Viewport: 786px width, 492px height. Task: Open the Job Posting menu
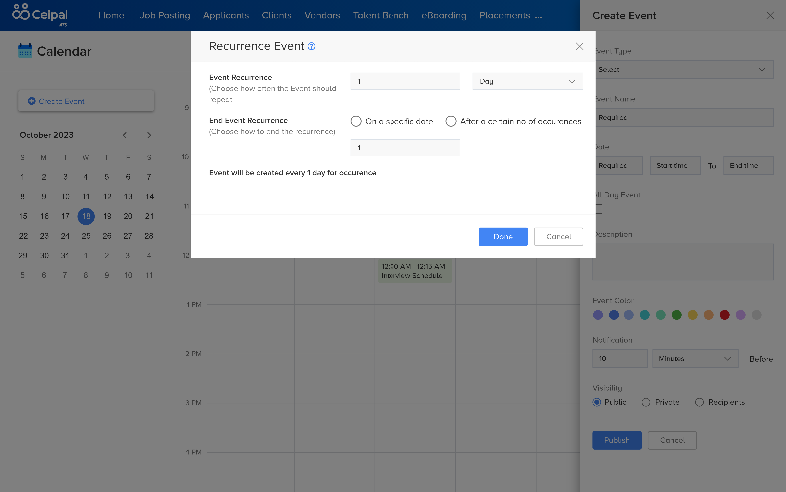(165, 15)
